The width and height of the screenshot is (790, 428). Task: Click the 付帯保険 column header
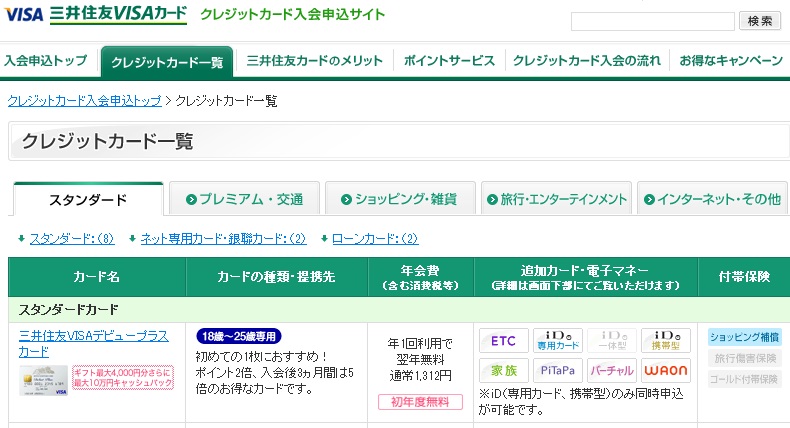pyautogui.click(x=744, y=277)
